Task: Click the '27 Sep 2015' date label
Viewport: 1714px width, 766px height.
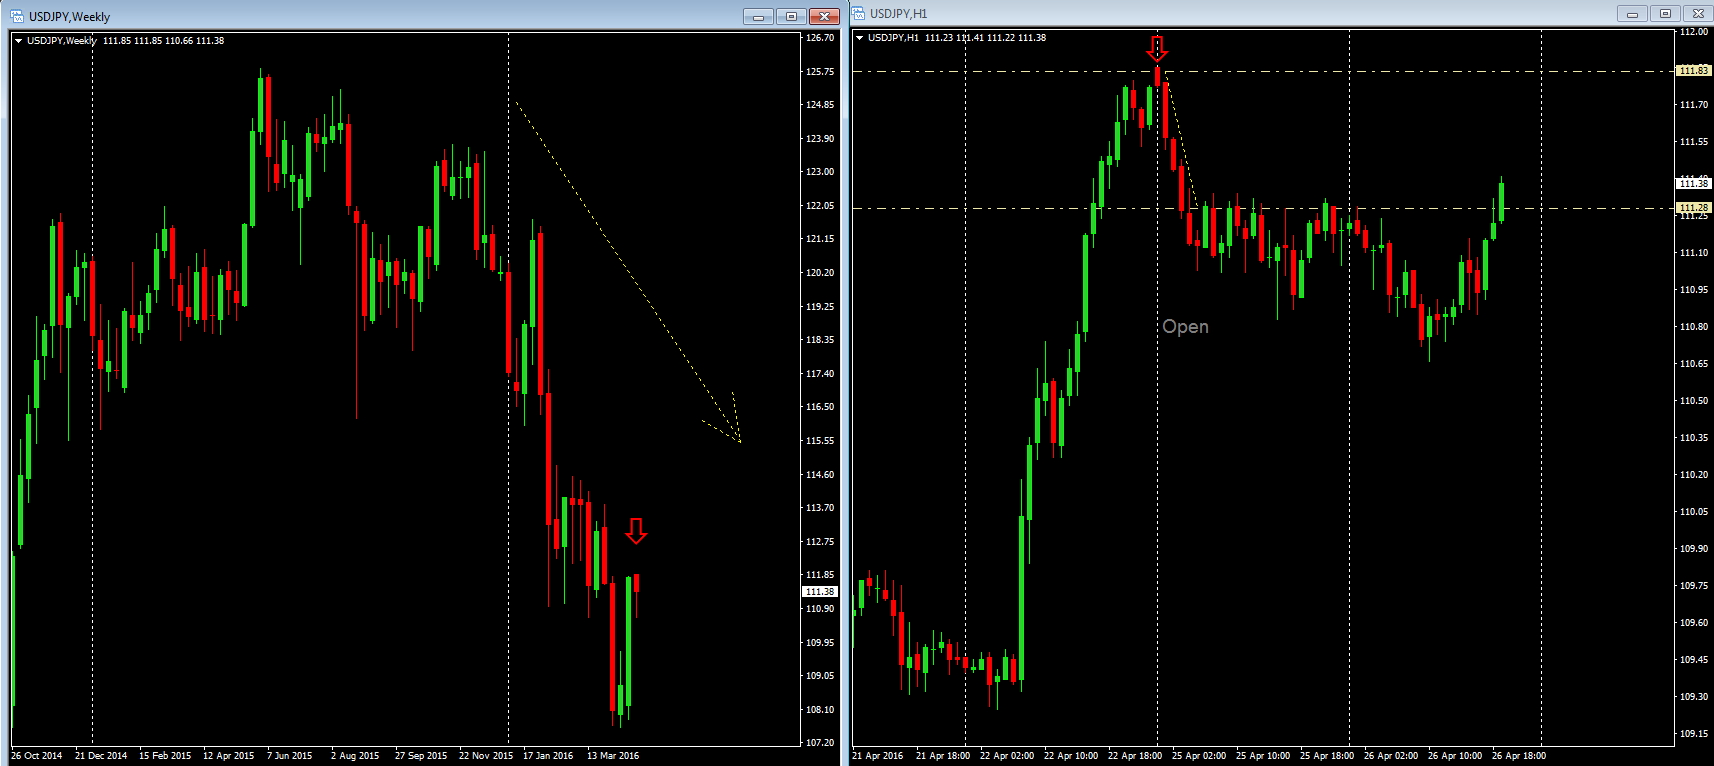Action: (421, 756)
